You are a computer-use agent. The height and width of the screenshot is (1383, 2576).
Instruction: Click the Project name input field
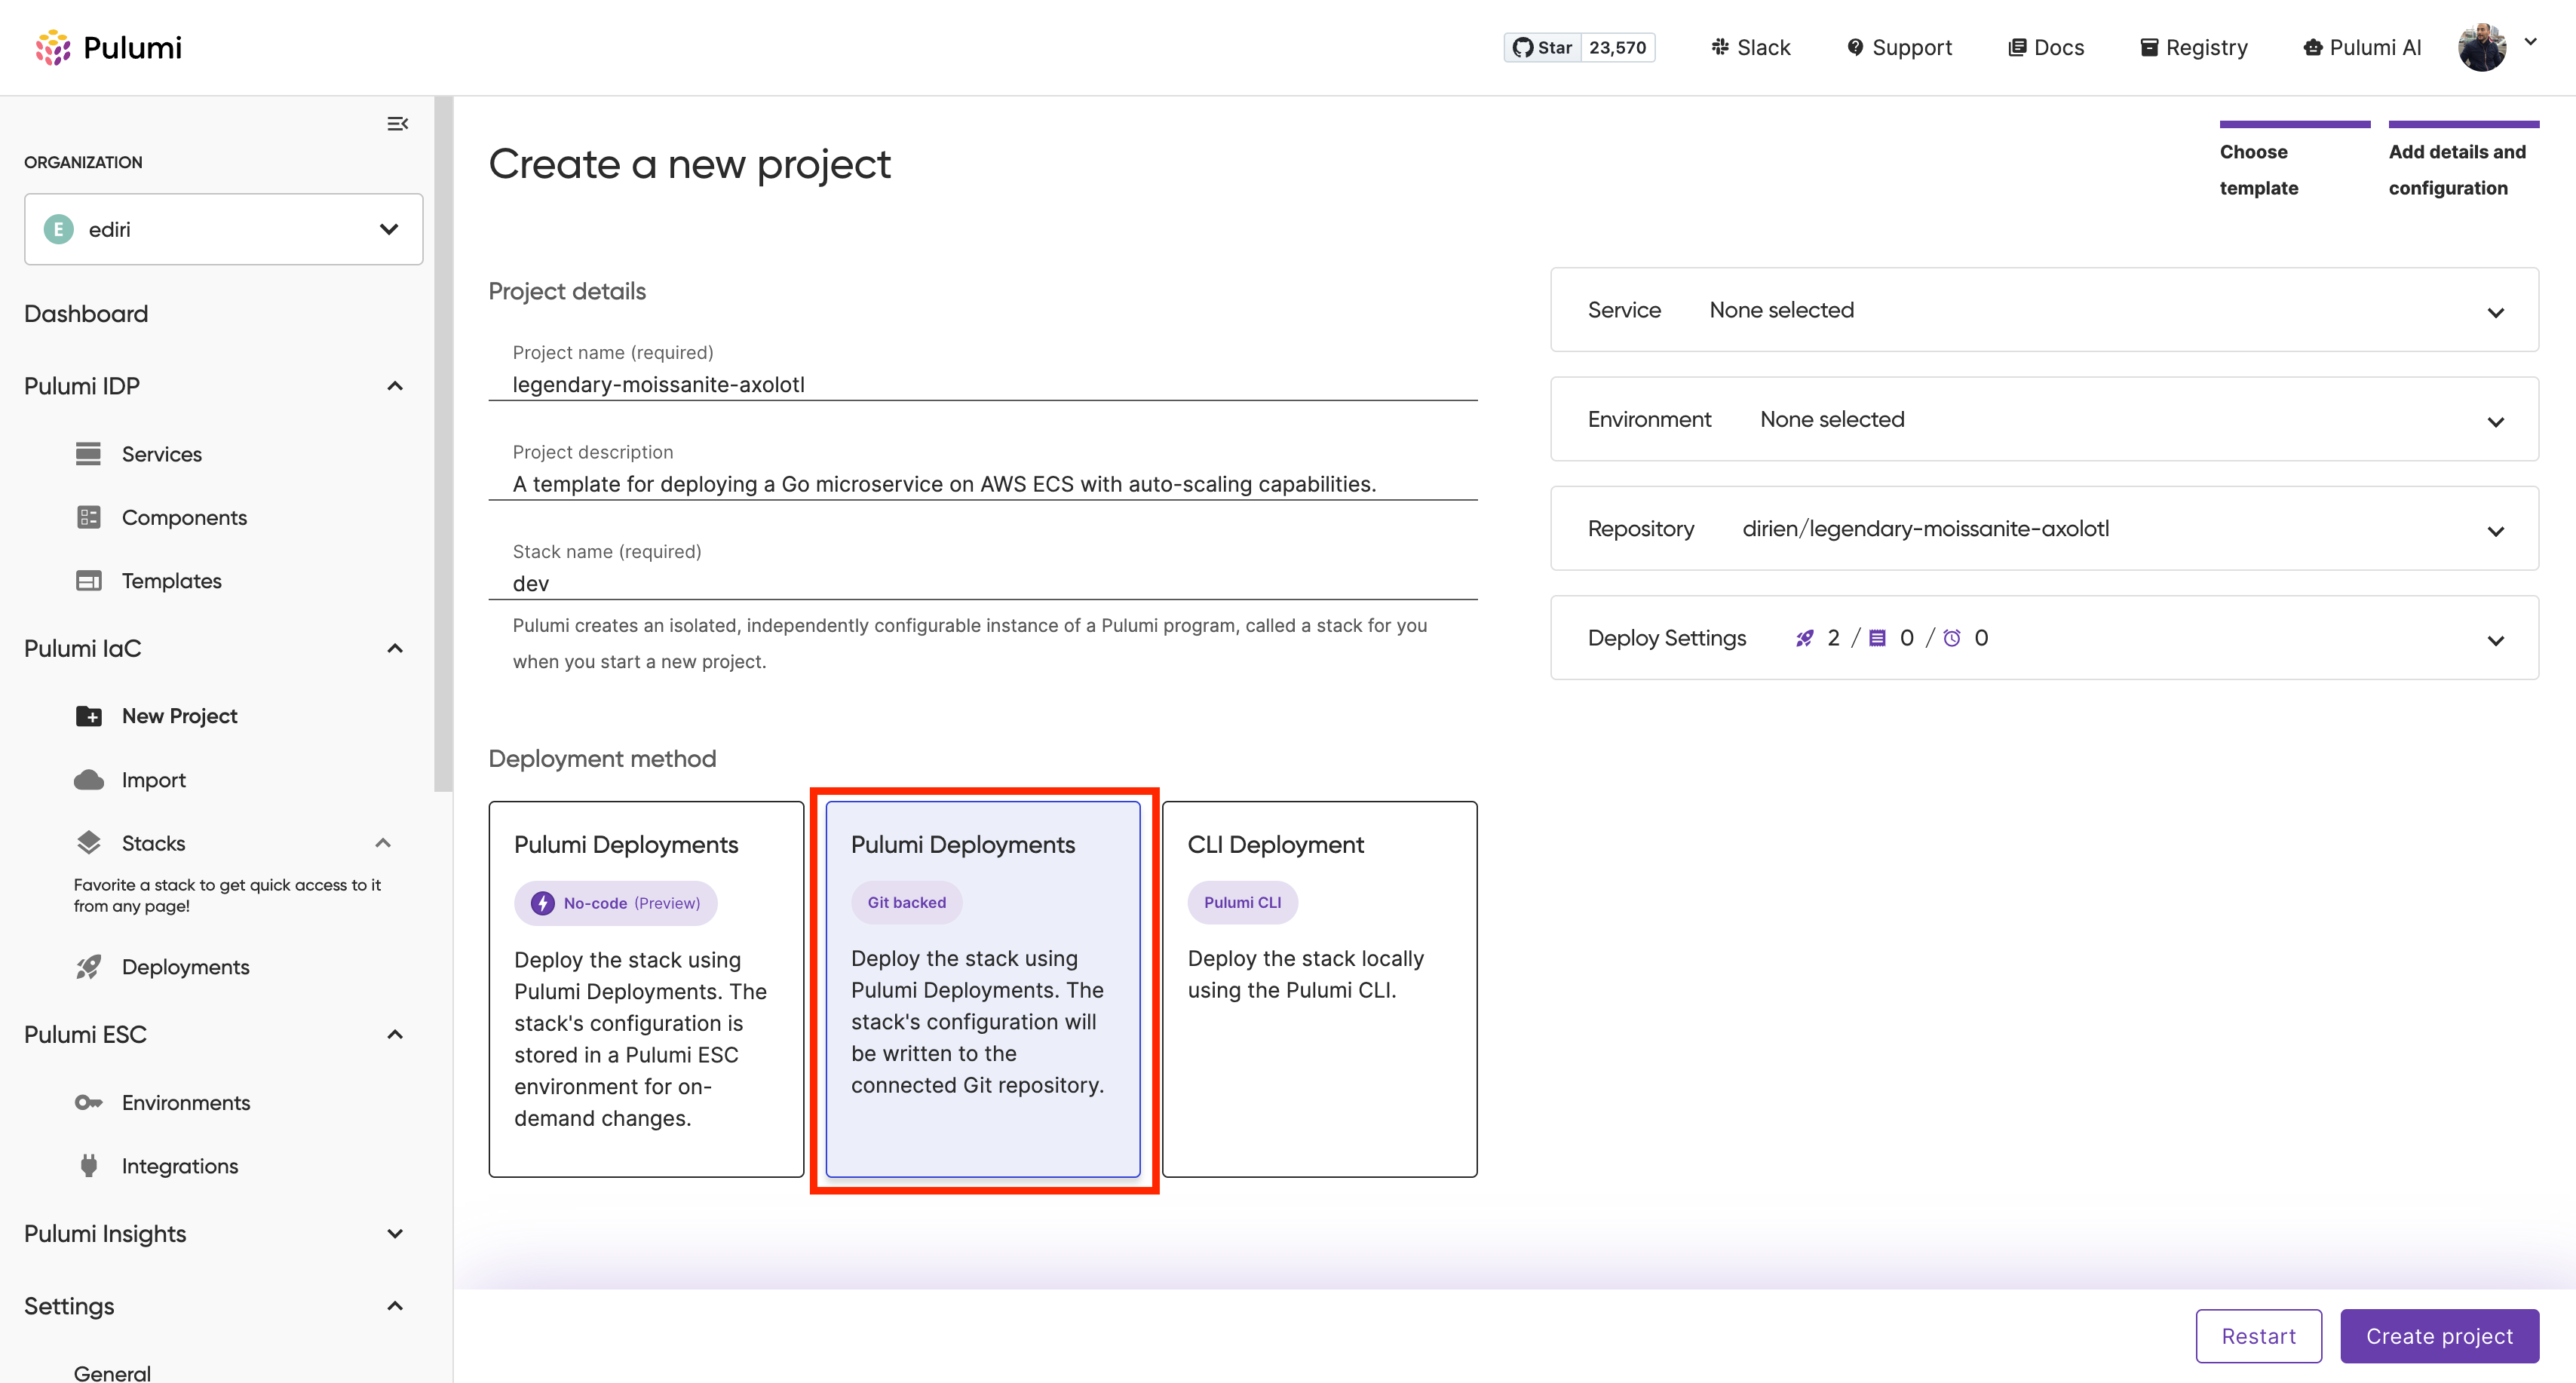point(983,384)
